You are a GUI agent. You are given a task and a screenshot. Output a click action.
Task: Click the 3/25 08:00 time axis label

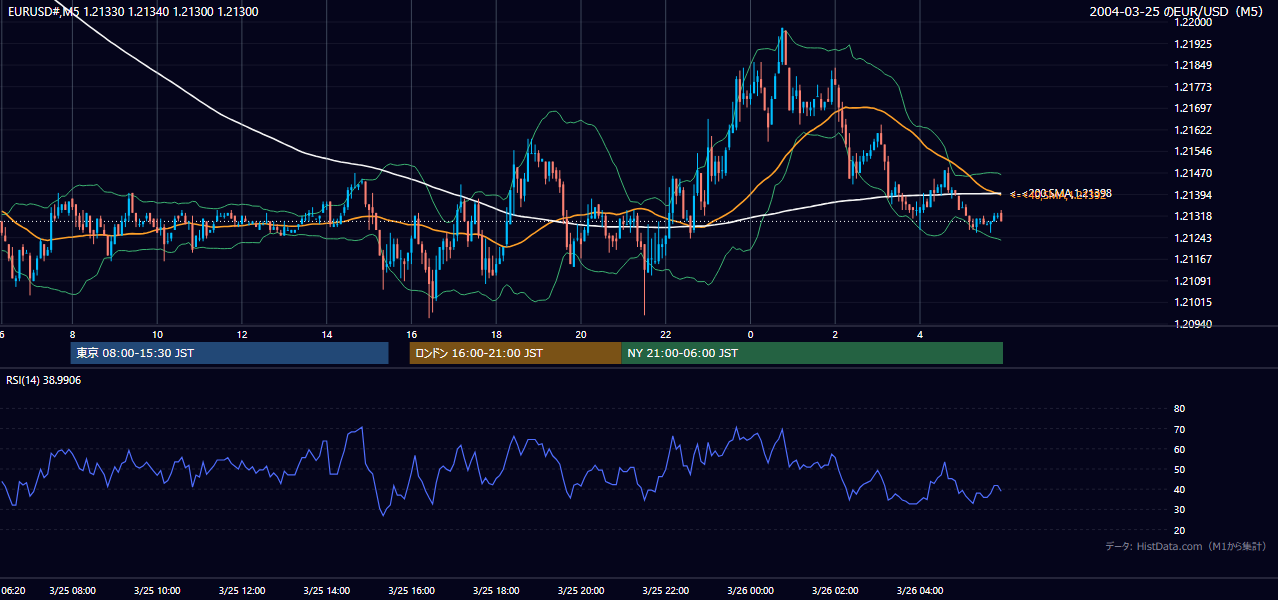pos(71,590)
